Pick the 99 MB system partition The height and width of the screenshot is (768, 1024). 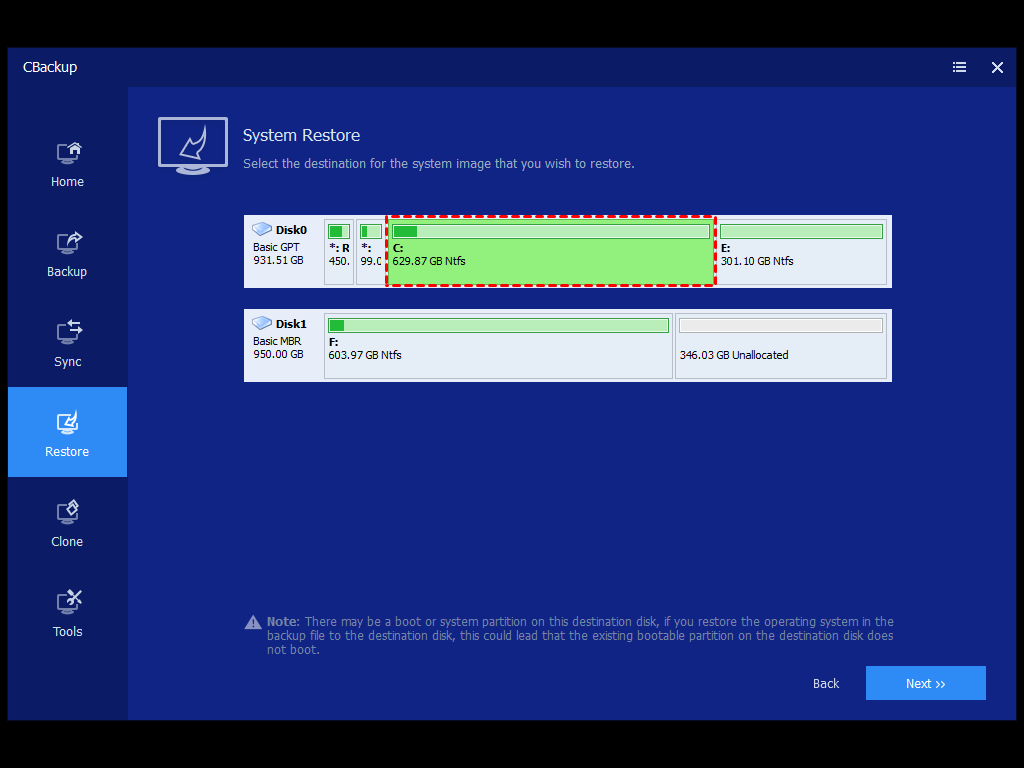tap(370, 255)
